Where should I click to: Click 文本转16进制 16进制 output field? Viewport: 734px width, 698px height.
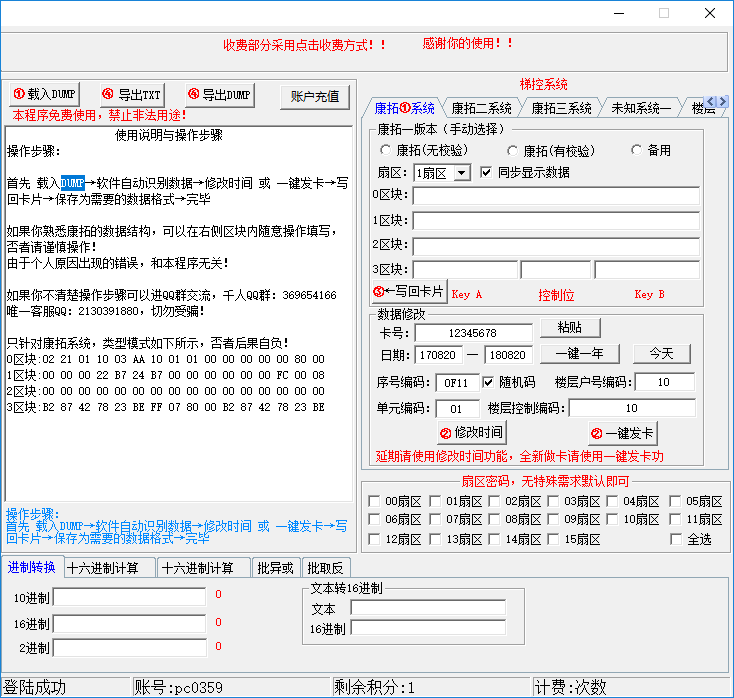point(428,628)
